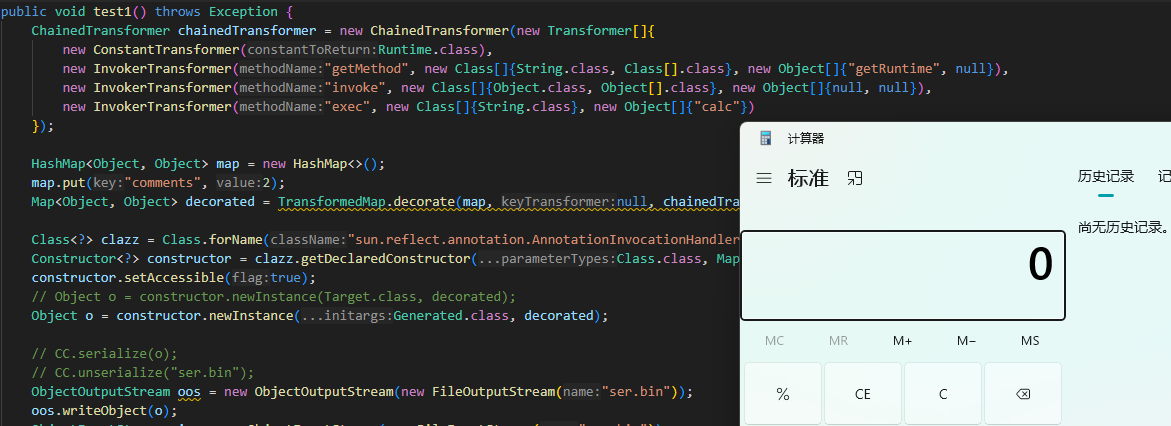Click ConstantTransformer in the code
1171x426 pixels.
pos(165,50)
